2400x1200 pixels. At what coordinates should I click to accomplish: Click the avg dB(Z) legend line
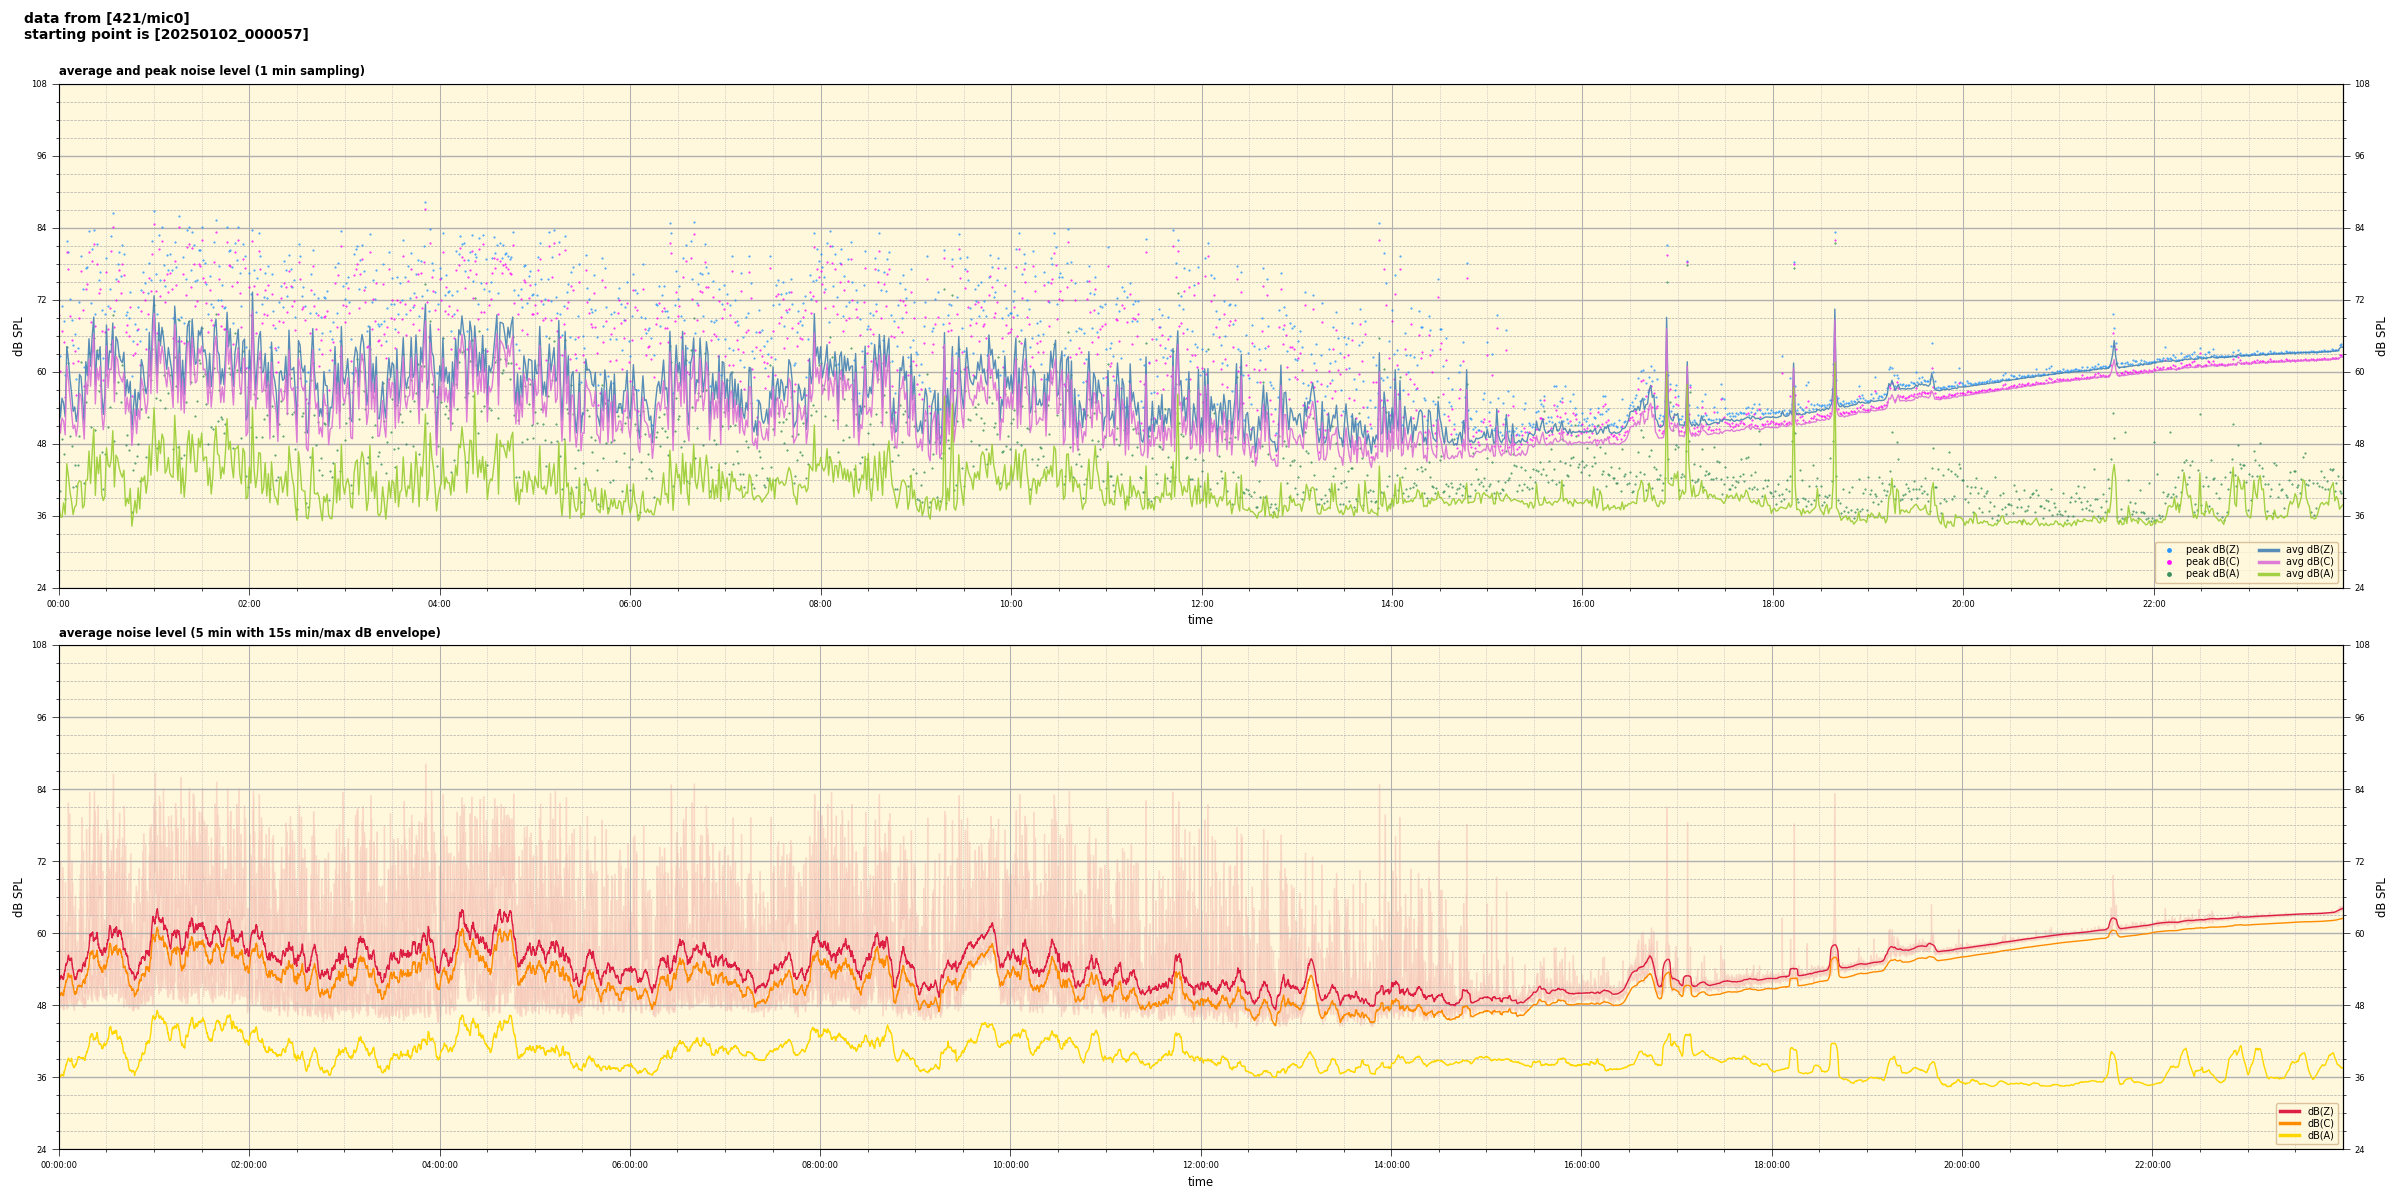(2269, 550)
